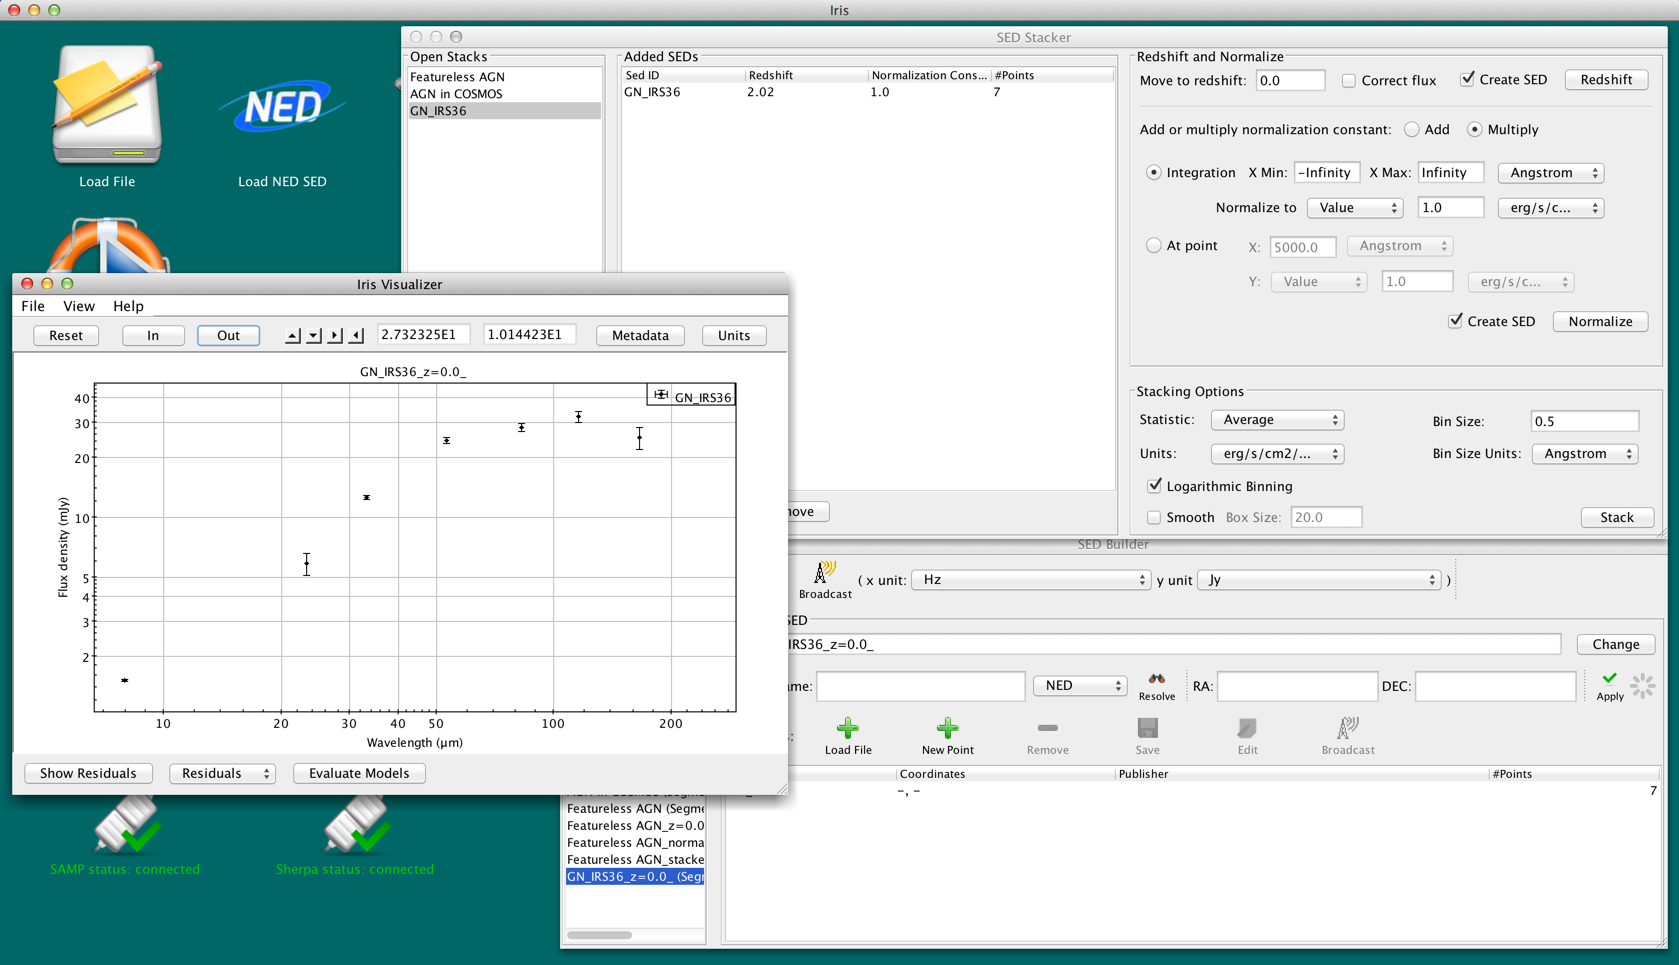This screenshot has height=965, width=1679.
Task: Open the File menu in Iris Visualizer
Action: pyautogui.click(x=33, y=306)
